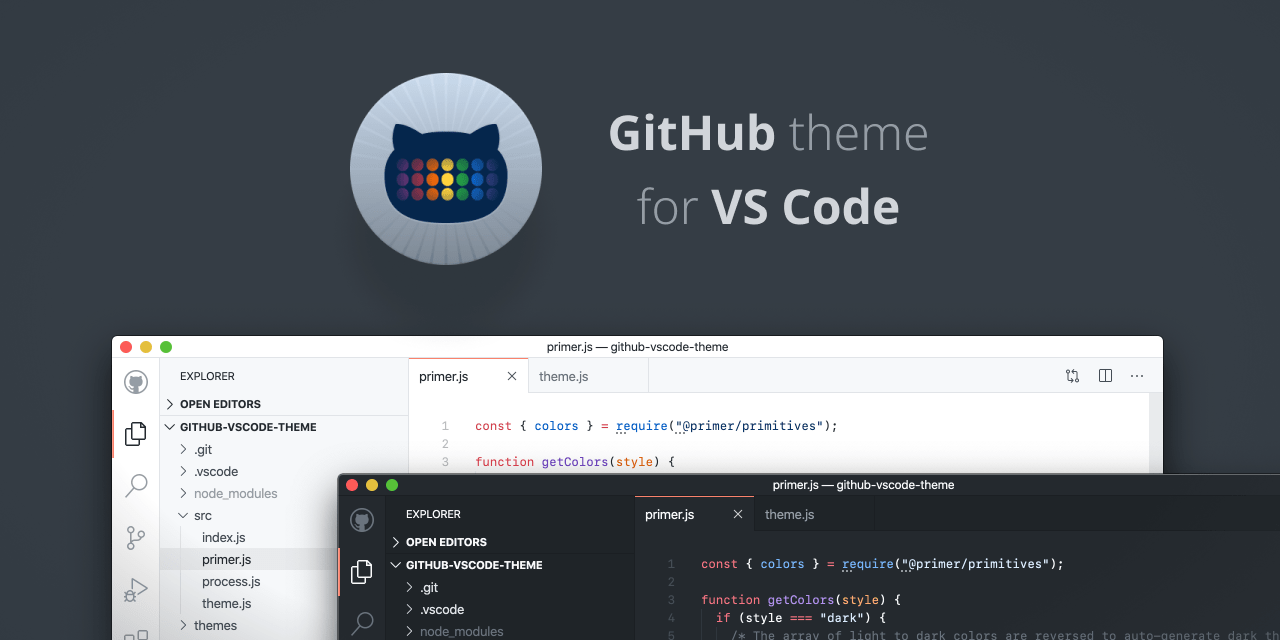Minimize the dark window with yellow button
Screen dimensions: 1280x640
click(x=372, y=485)
